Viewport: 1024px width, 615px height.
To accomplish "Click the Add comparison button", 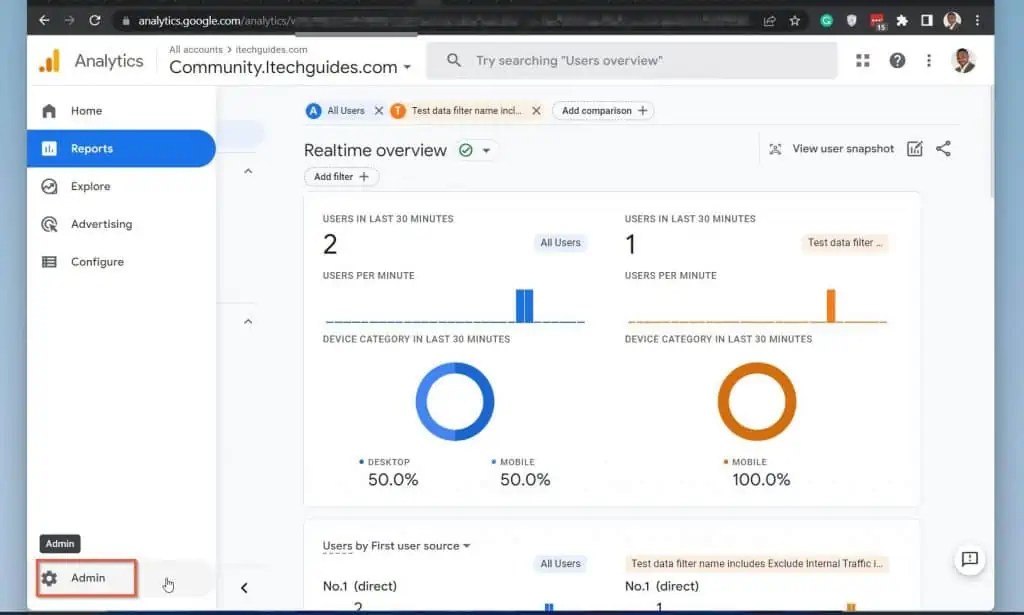I will pos(602,111).
